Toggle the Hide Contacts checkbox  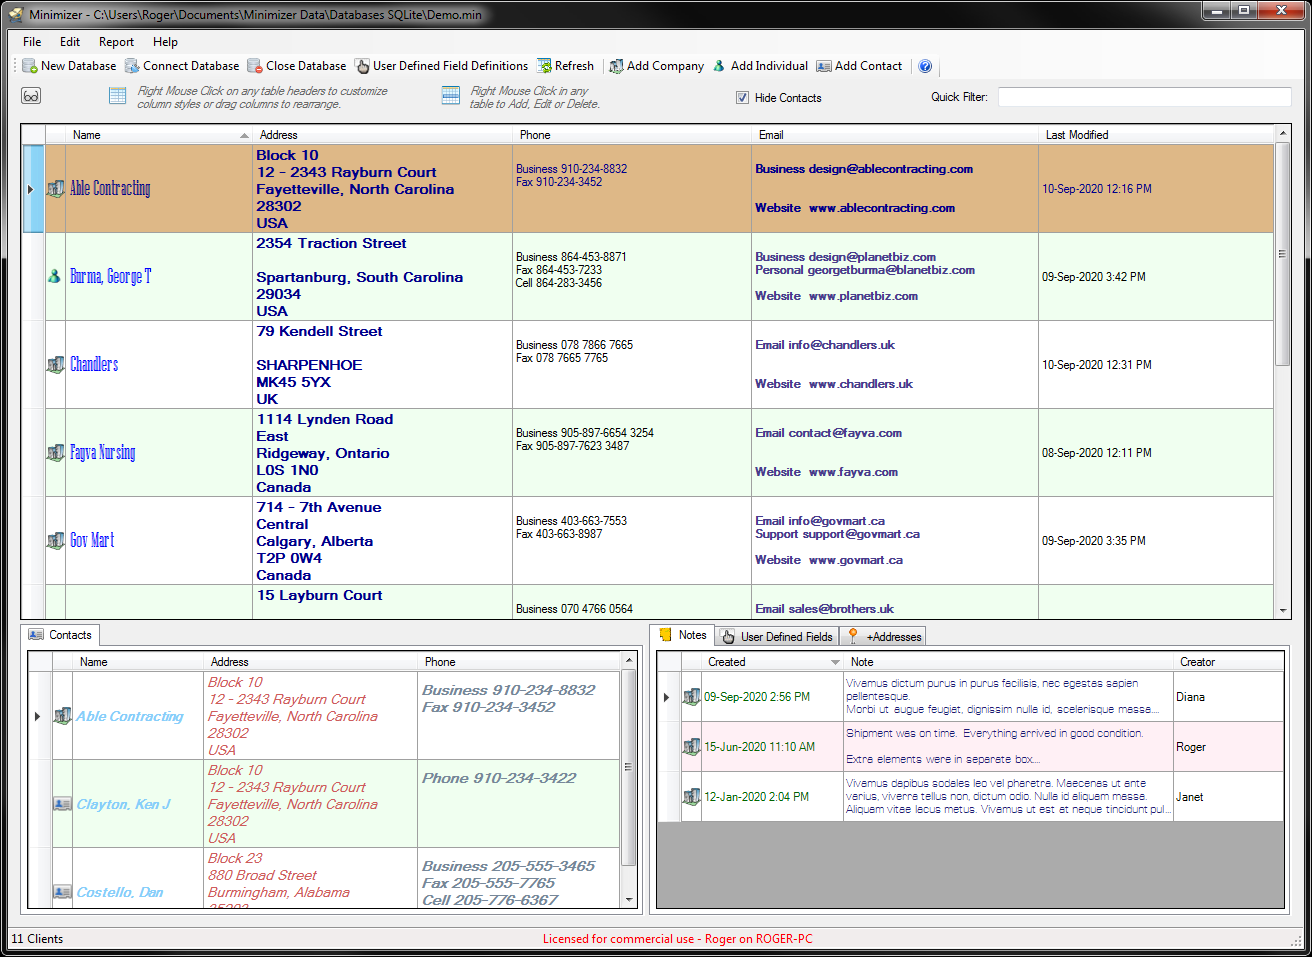[x=743, y=98]
